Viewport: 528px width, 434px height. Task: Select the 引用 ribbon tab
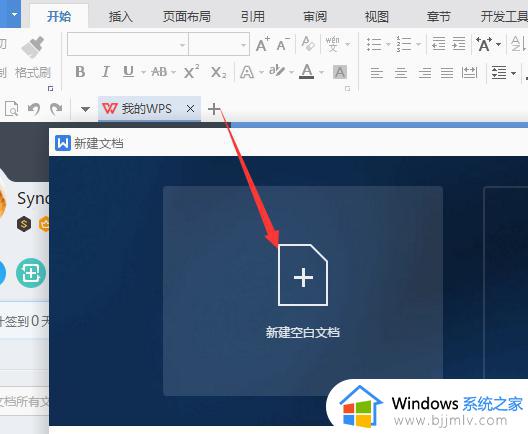click(x=253, y=16)
